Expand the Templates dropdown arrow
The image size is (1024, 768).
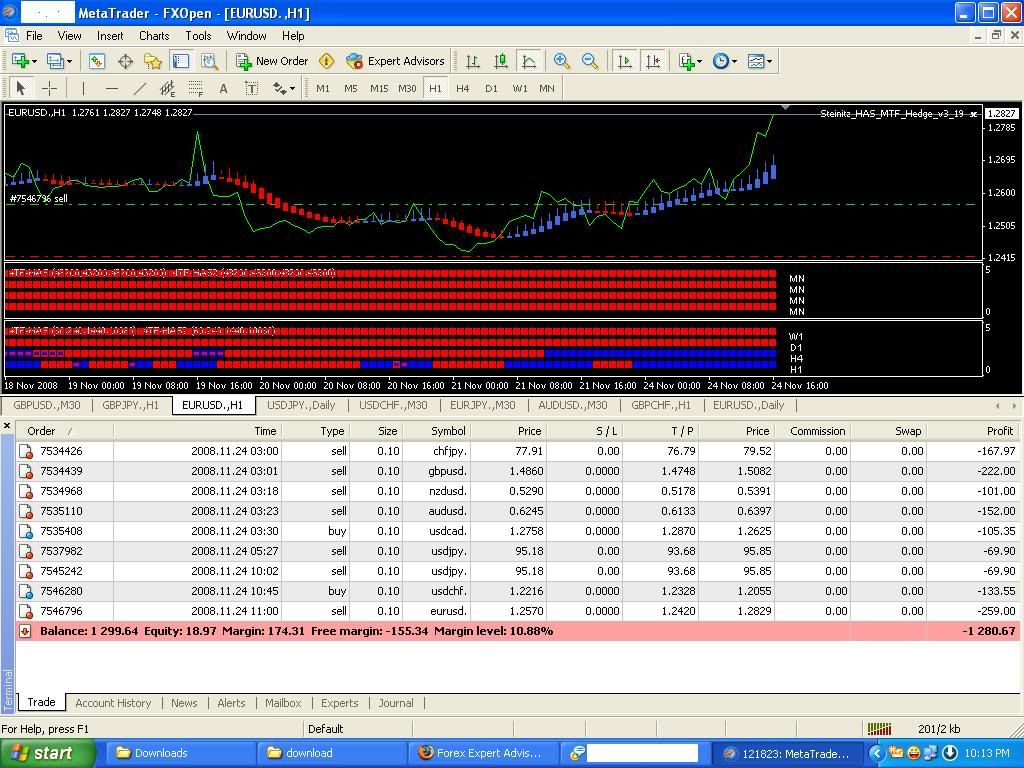pyautogui.click(x=769, y=61)
